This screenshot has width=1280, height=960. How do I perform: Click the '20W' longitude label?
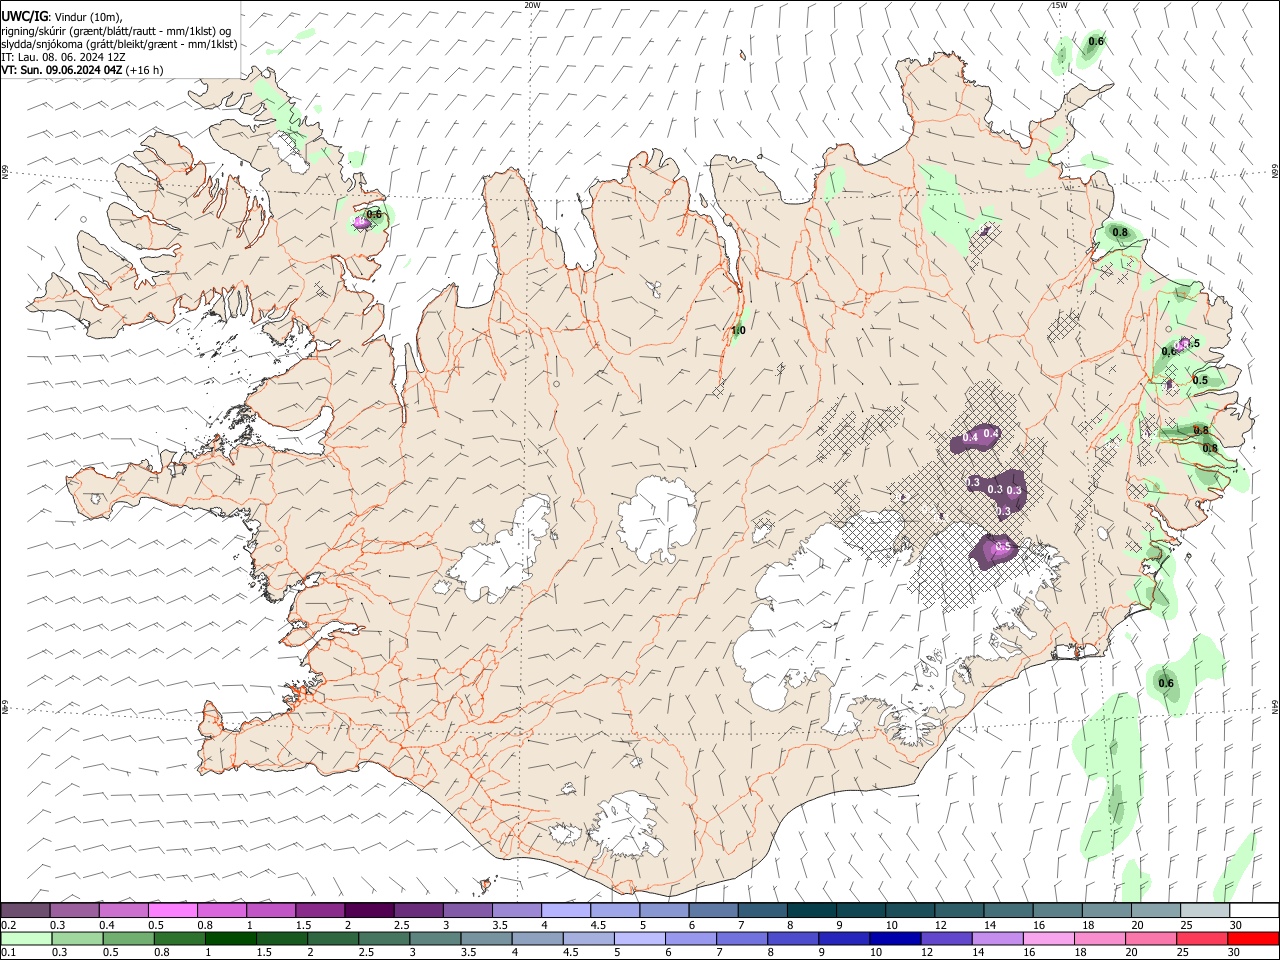tap(533, 5)
